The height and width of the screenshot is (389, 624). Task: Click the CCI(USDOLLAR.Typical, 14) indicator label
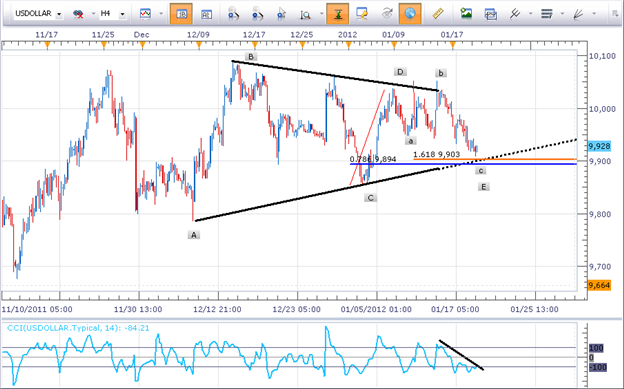(x=78, y=328)
